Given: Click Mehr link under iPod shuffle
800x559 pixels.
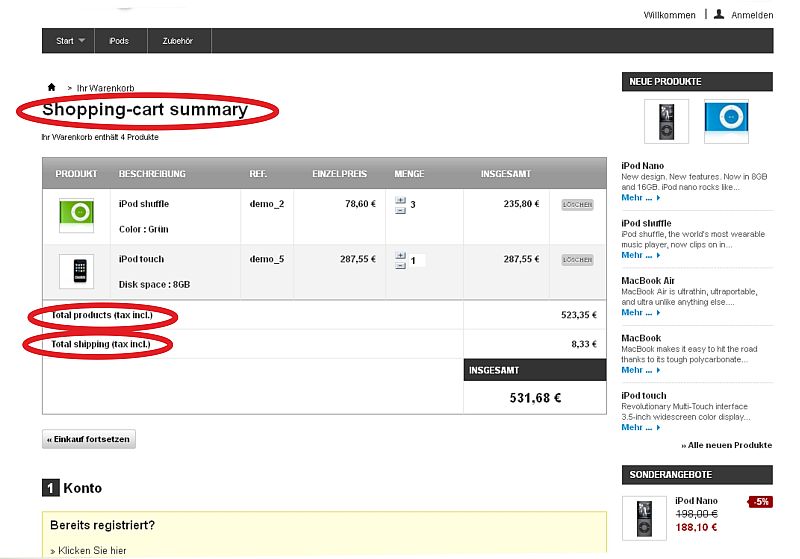Looking at the screenshot, I should pos(641,256).
